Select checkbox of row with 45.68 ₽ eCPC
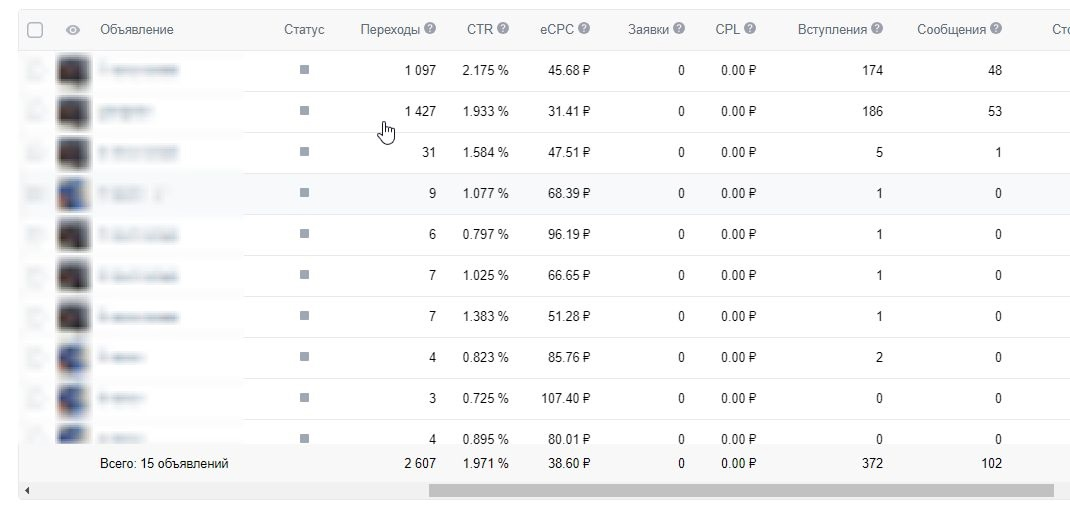The image size is (1070, 526). [x=35, y=70]
